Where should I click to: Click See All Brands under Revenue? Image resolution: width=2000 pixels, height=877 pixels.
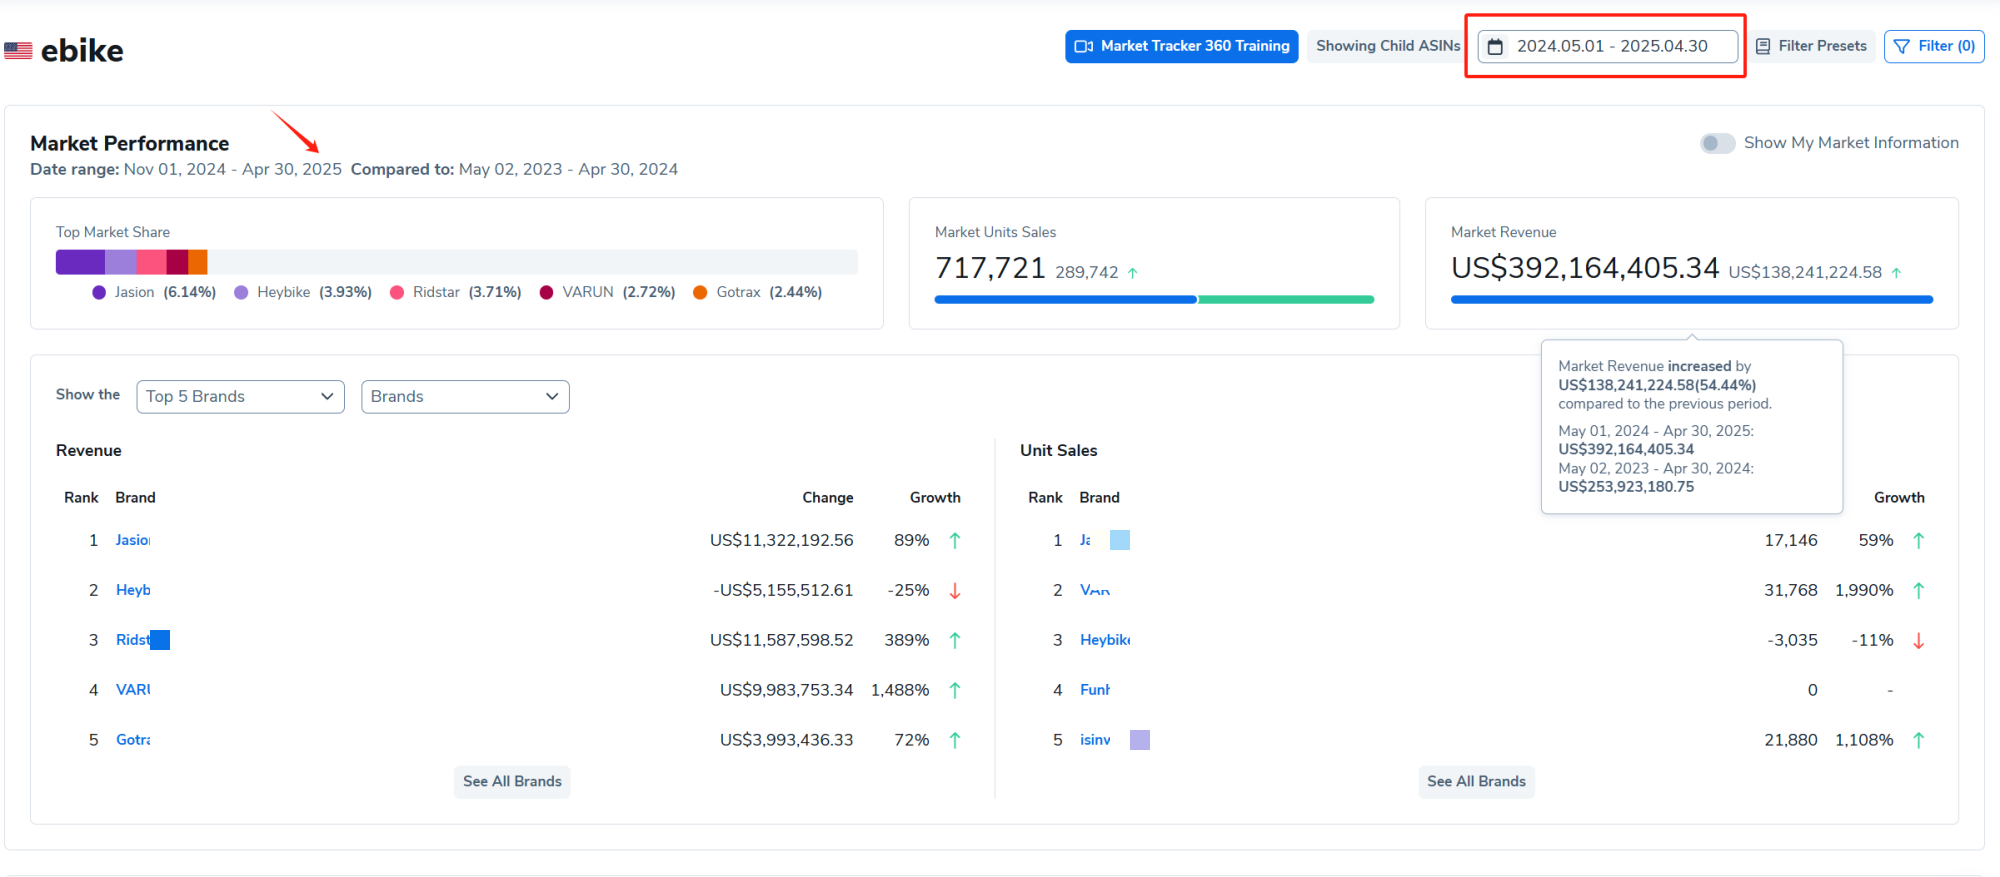[512, 781]
